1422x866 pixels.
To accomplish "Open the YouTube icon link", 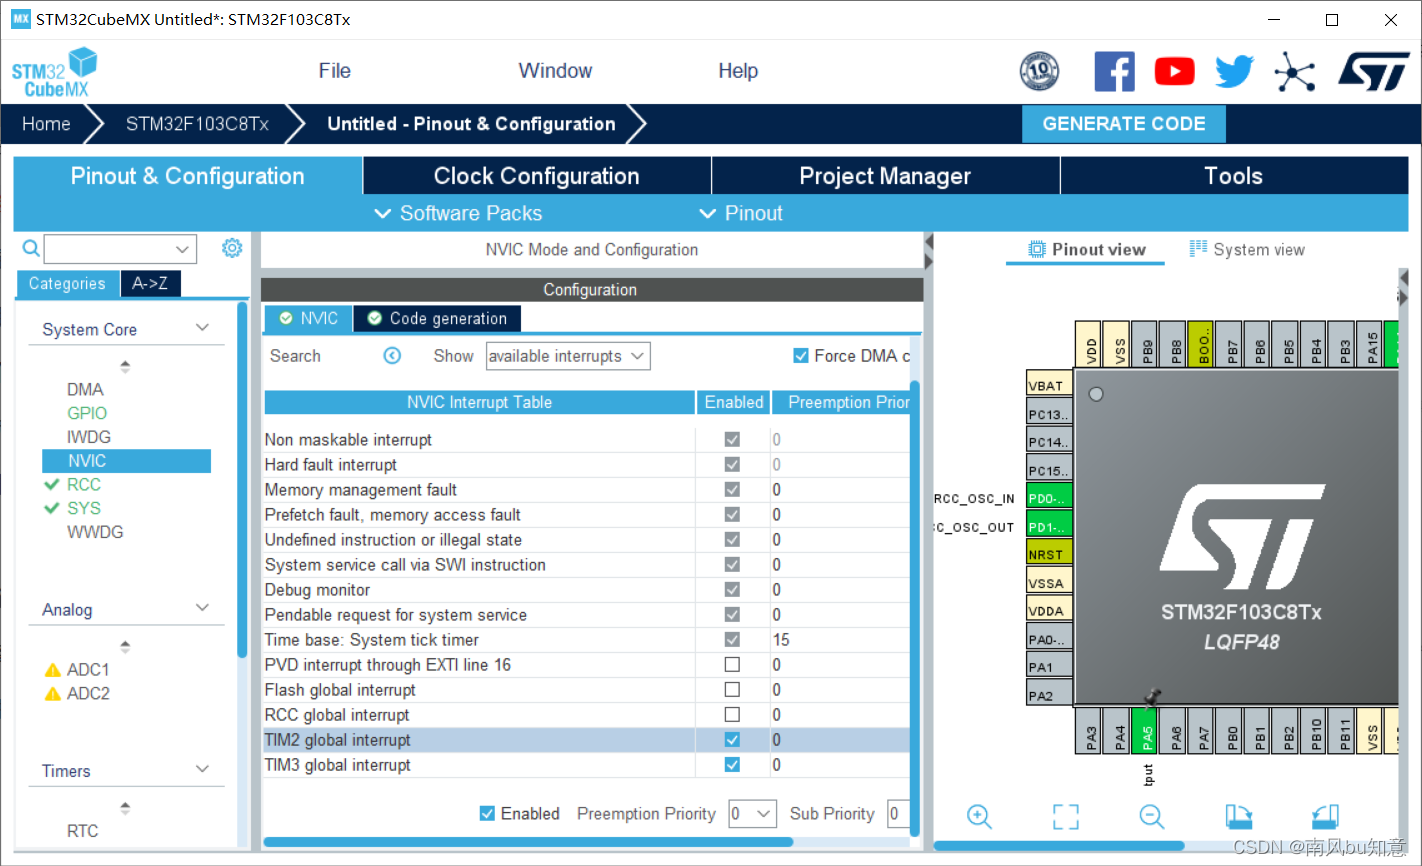I will pos(1174,72).
